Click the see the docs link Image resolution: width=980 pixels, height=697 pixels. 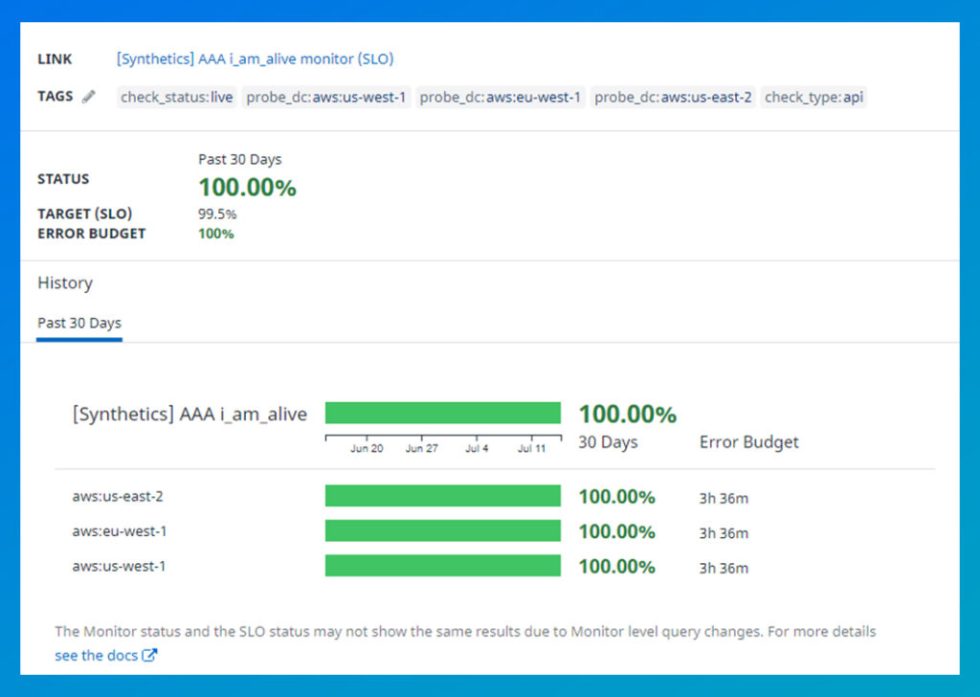click(x=96, y=656)
